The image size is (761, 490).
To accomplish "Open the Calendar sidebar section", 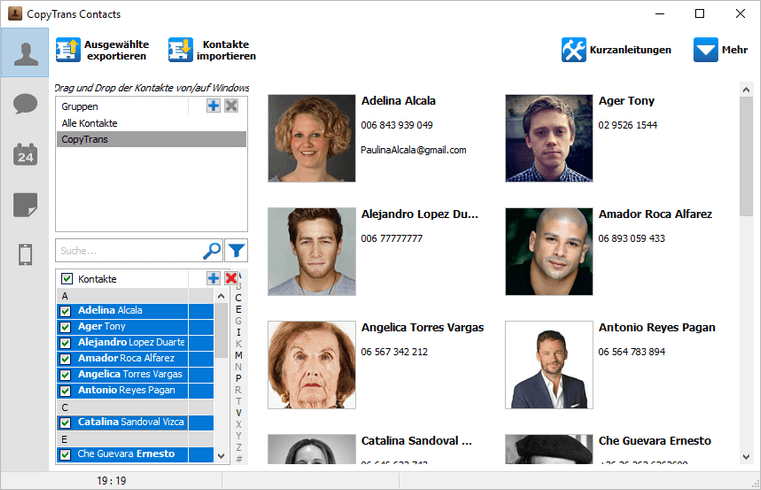I will pyautogui.click(x=25, y=155).
